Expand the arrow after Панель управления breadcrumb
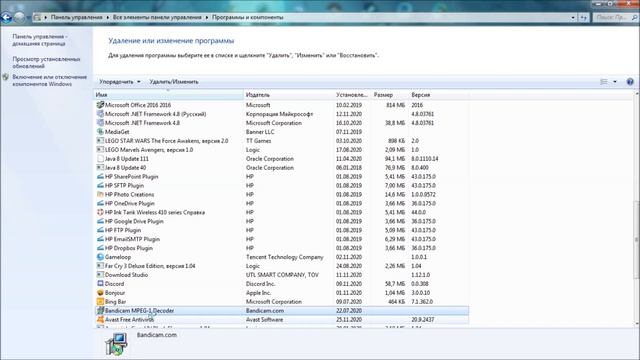 tap(108, 18)
